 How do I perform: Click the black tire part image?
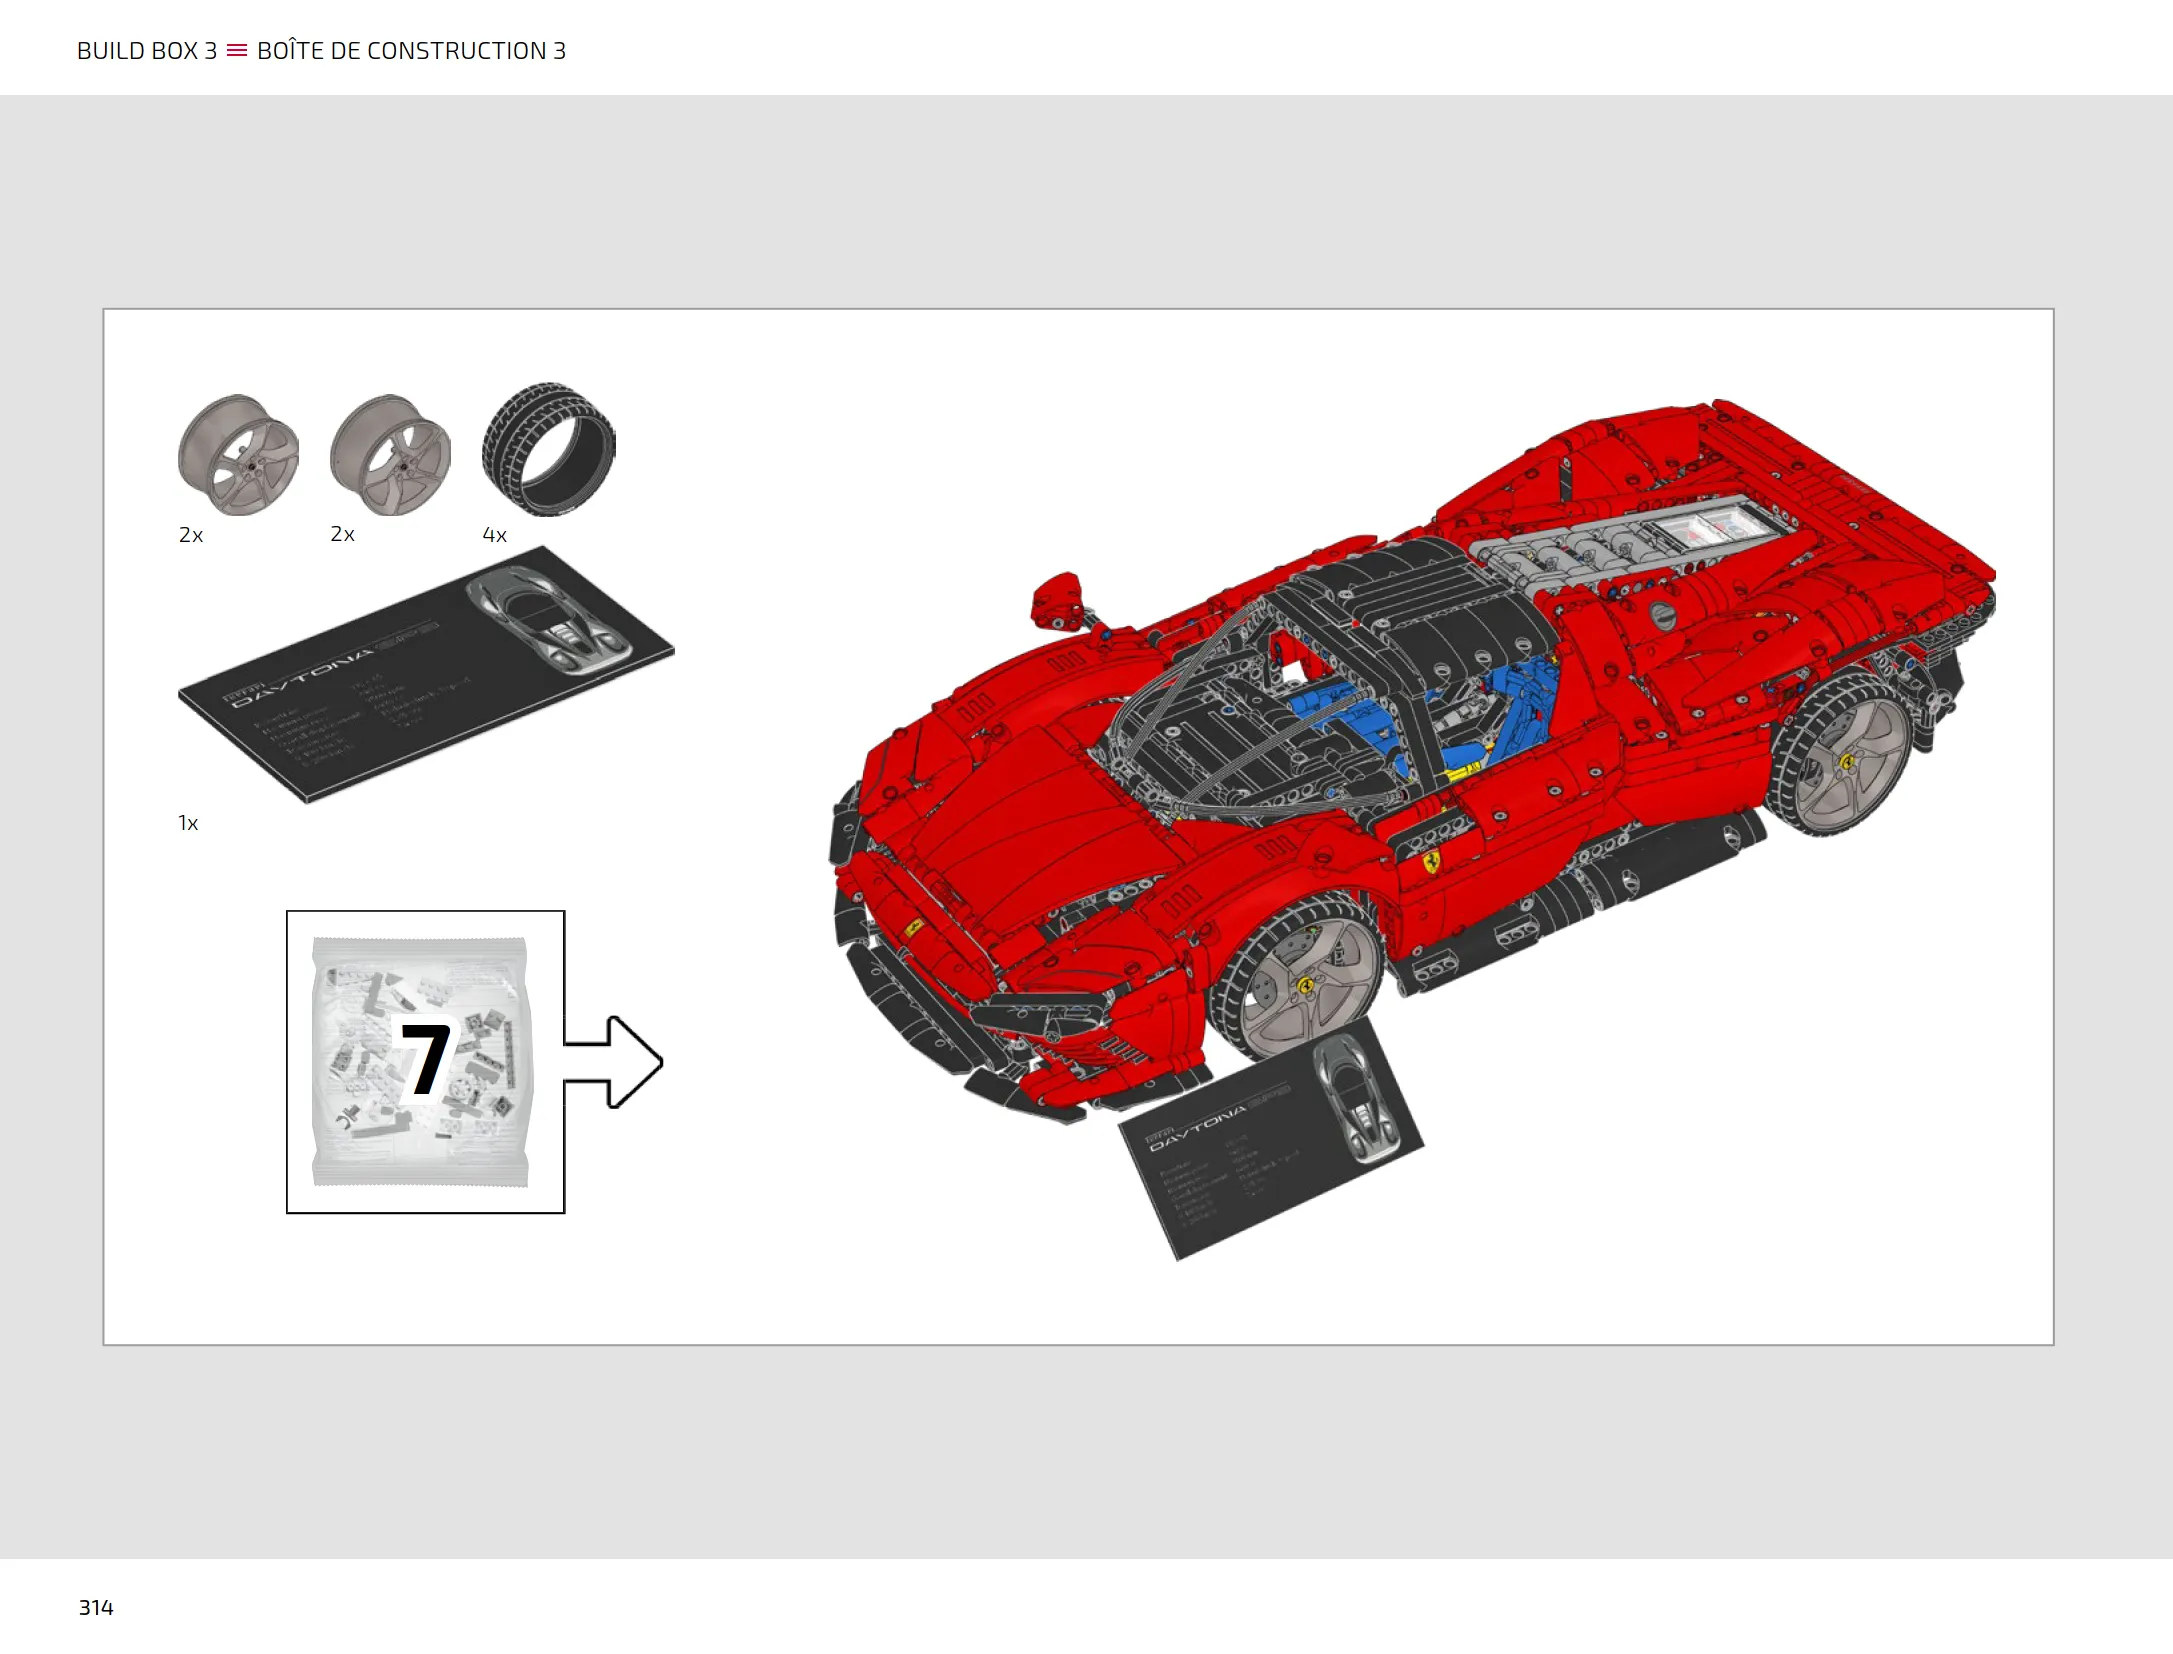[x=549, y=449]
